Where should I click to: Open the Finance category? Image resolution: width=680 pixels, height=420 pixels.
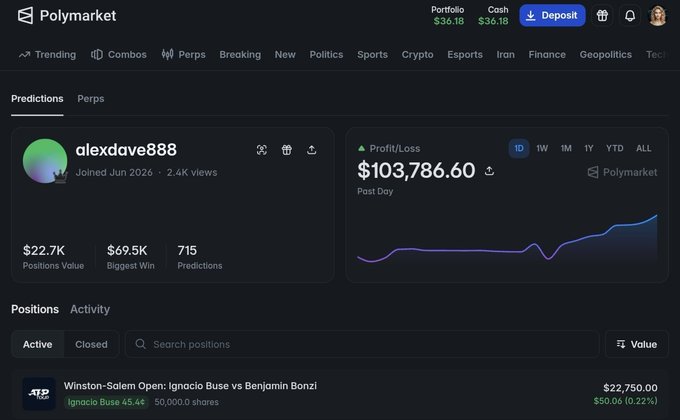coord(547,55)
